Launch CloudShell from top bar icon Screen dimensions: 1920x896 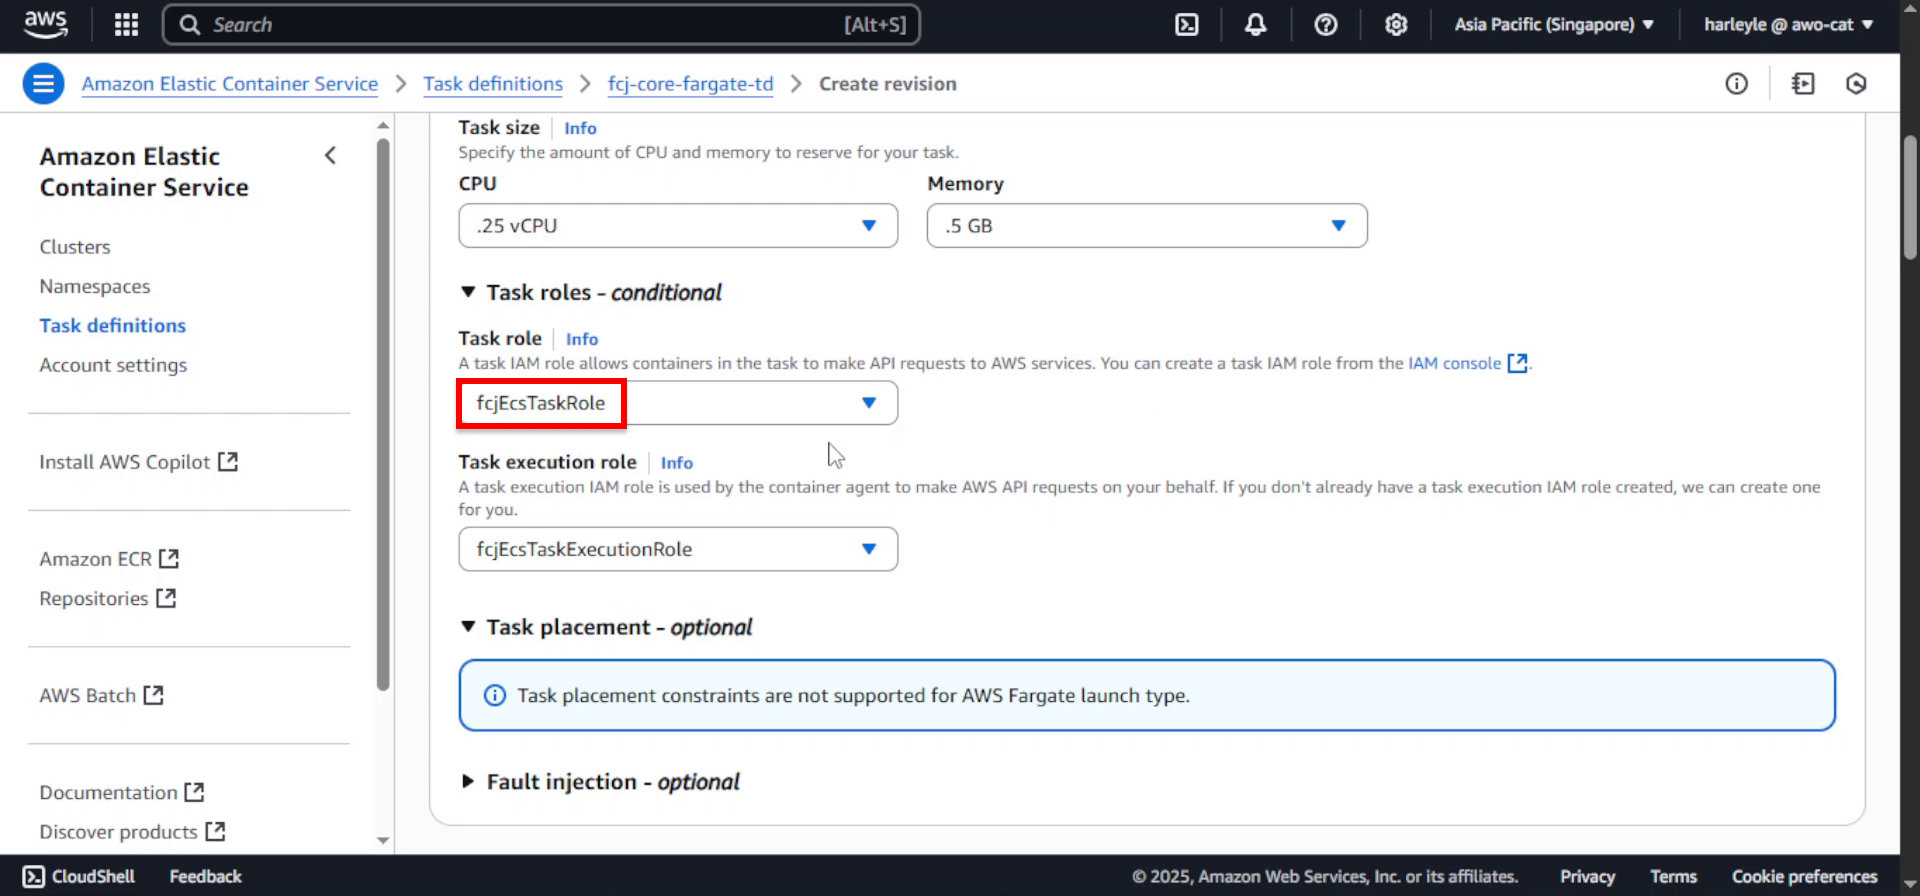(x=1186, y=25)
